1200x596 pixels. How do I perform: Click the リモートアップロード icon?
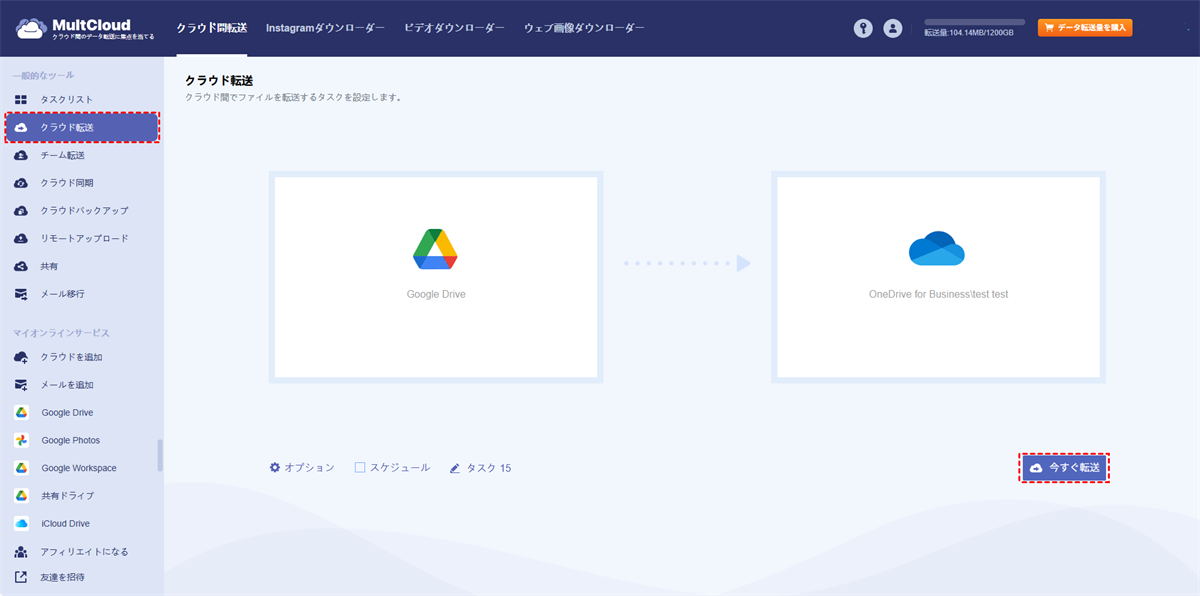[21, 239]
